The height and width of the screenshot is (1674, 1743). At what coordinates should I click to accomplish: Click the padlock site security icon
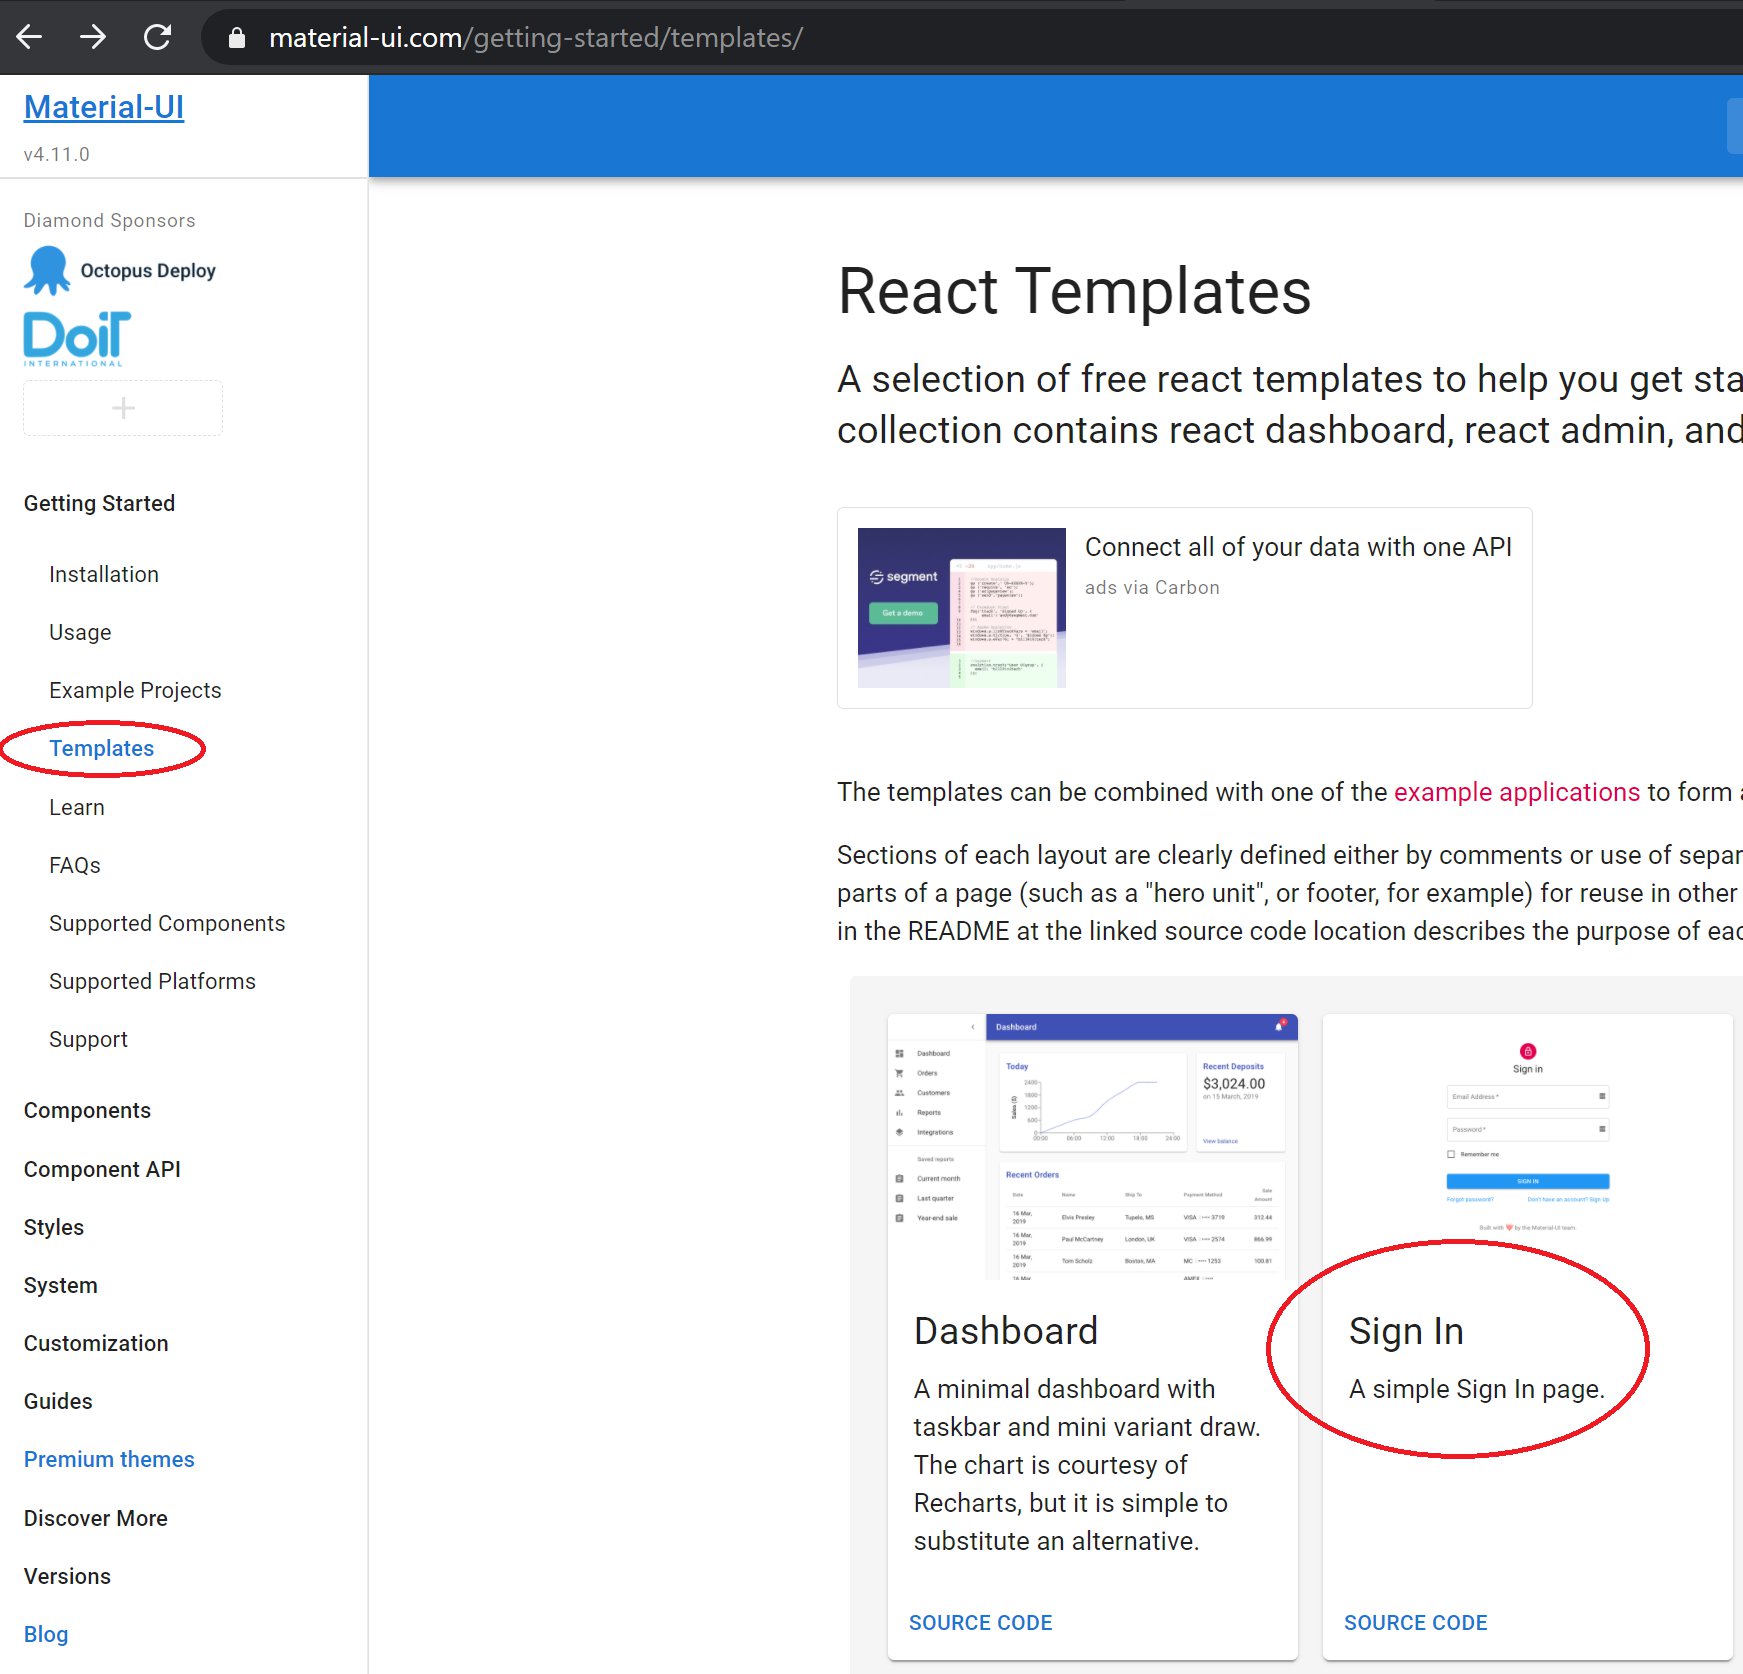pyautogui.click(x=237, y=38)
